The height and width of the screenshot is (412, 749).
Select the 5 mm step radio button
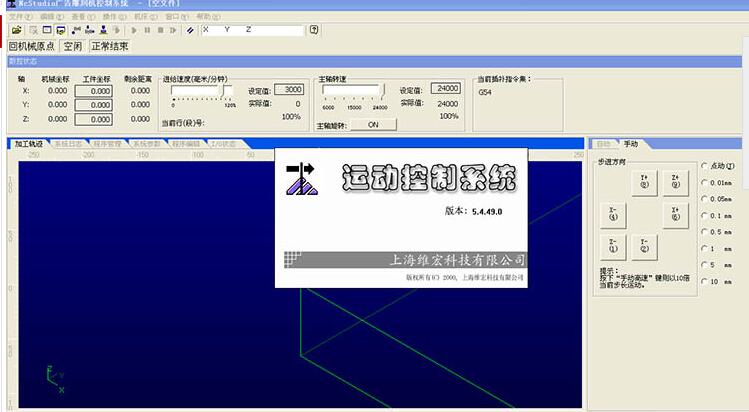tap(705, 265)
